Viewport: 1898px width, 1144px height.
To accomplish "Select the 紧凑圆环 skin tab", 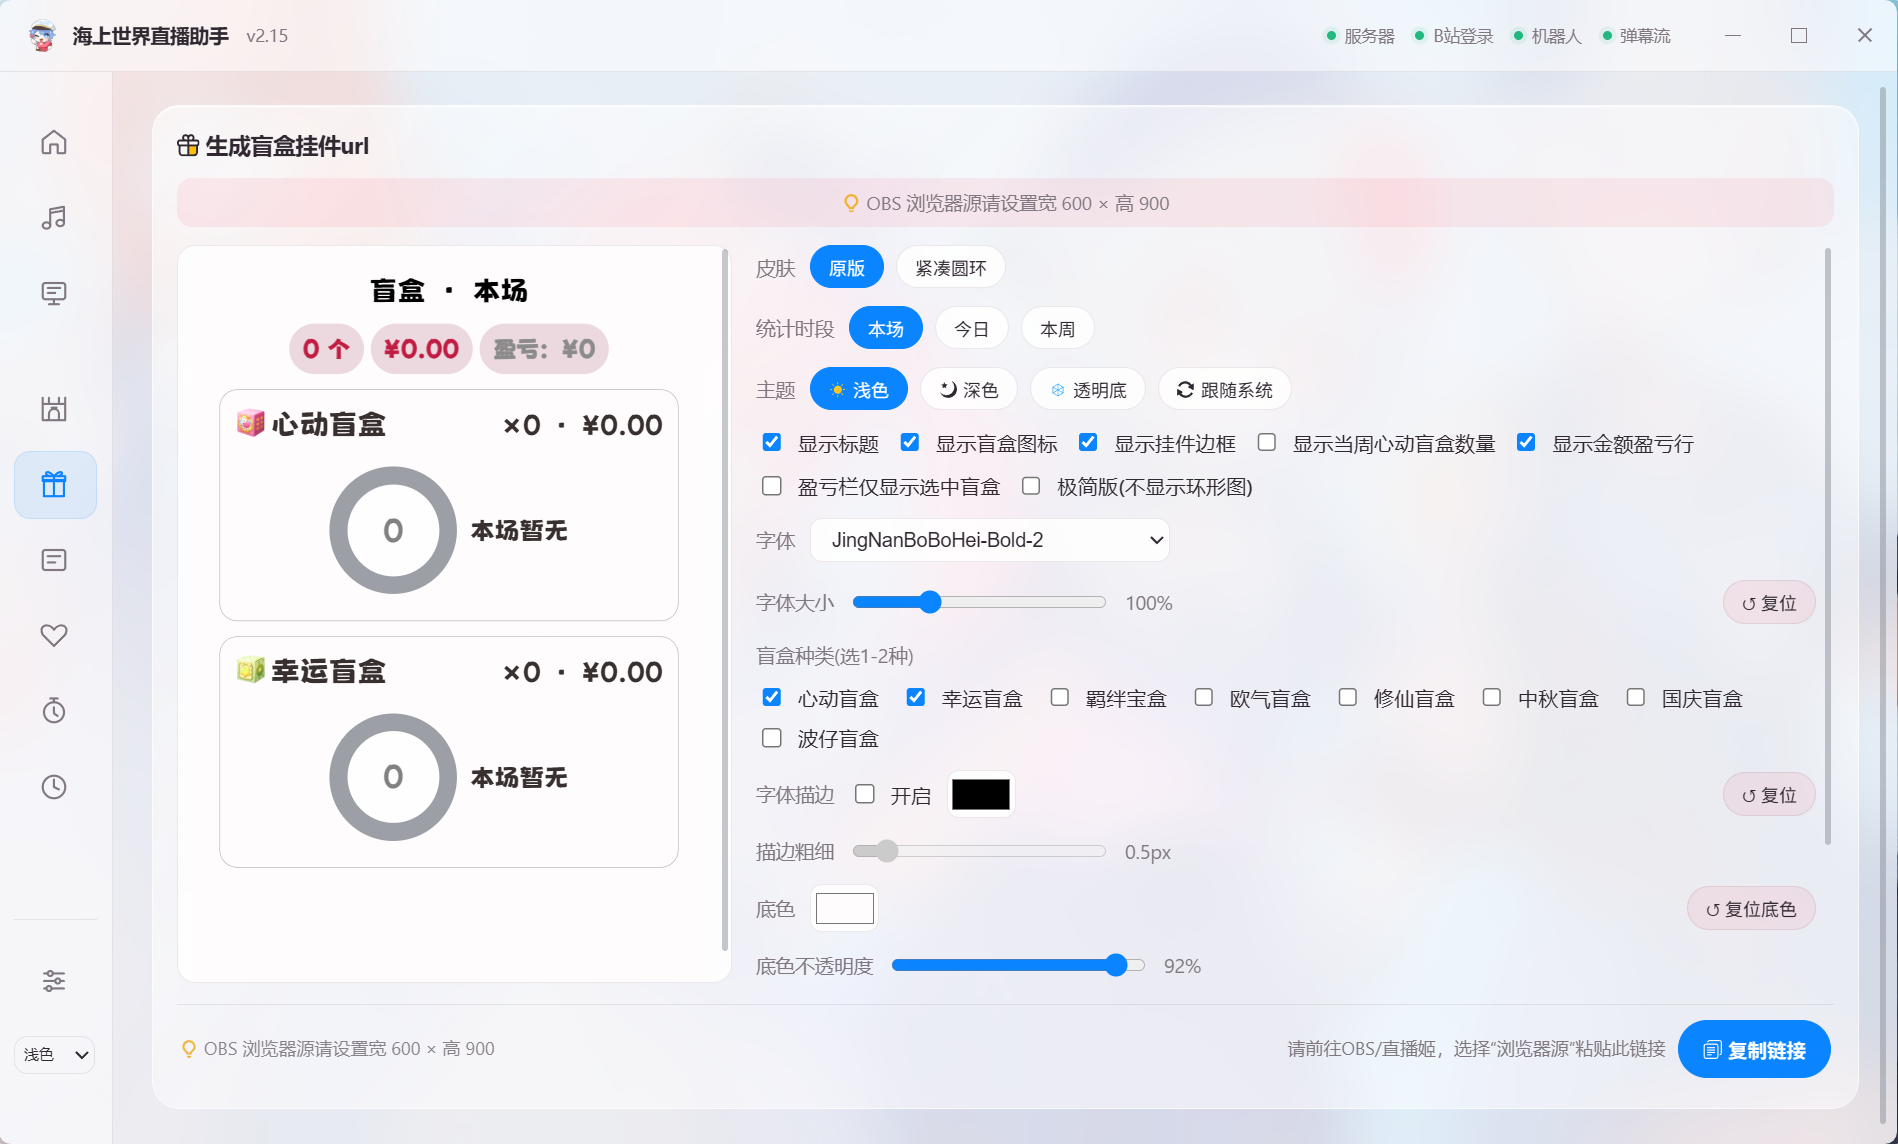I will tap(951, 267).
